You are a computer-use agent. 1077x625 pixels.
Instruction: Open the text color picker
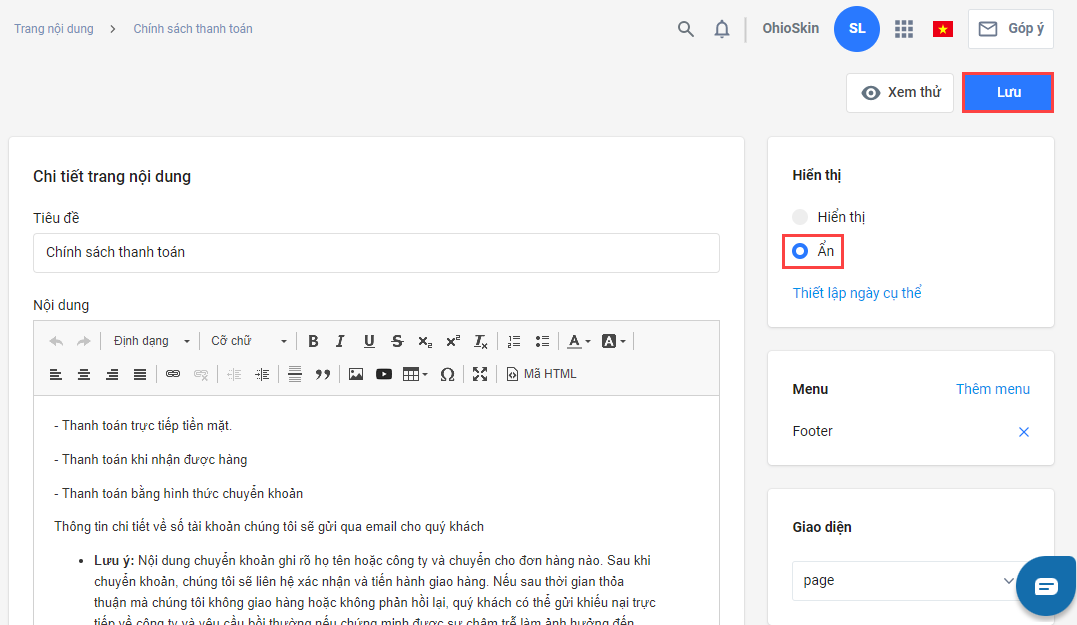[x=578, y=341]
